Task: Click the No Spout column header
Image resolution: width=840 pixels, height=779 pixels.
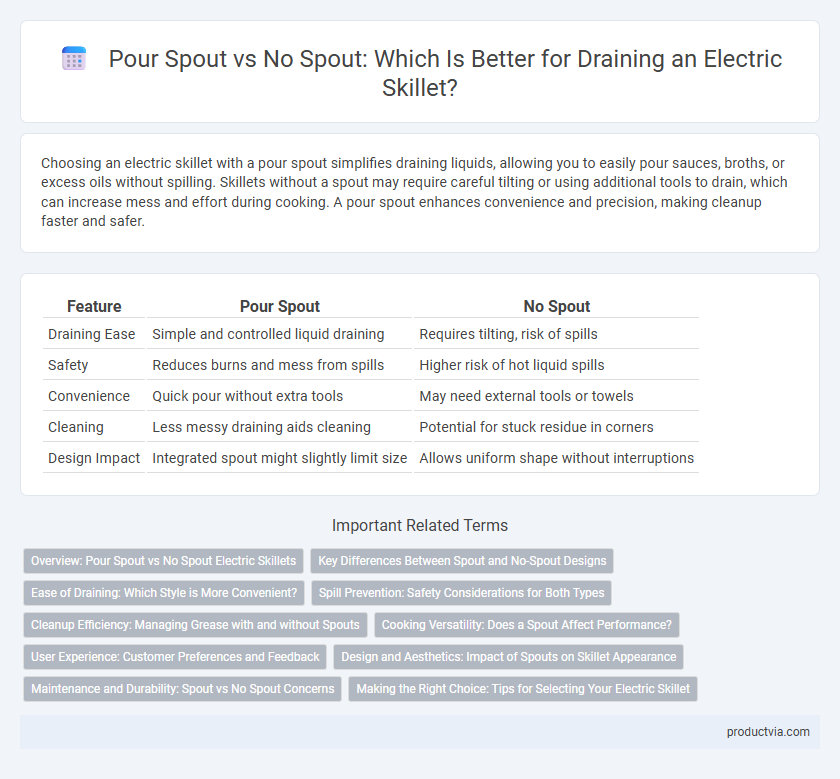Action: [x=557, y=306]
